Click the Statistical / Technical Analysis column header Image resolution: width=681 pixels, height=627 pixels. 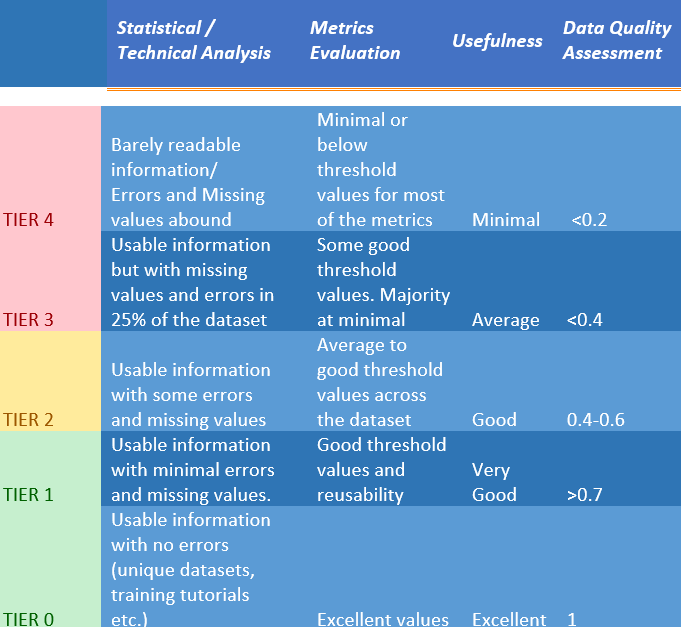point(194,41)
